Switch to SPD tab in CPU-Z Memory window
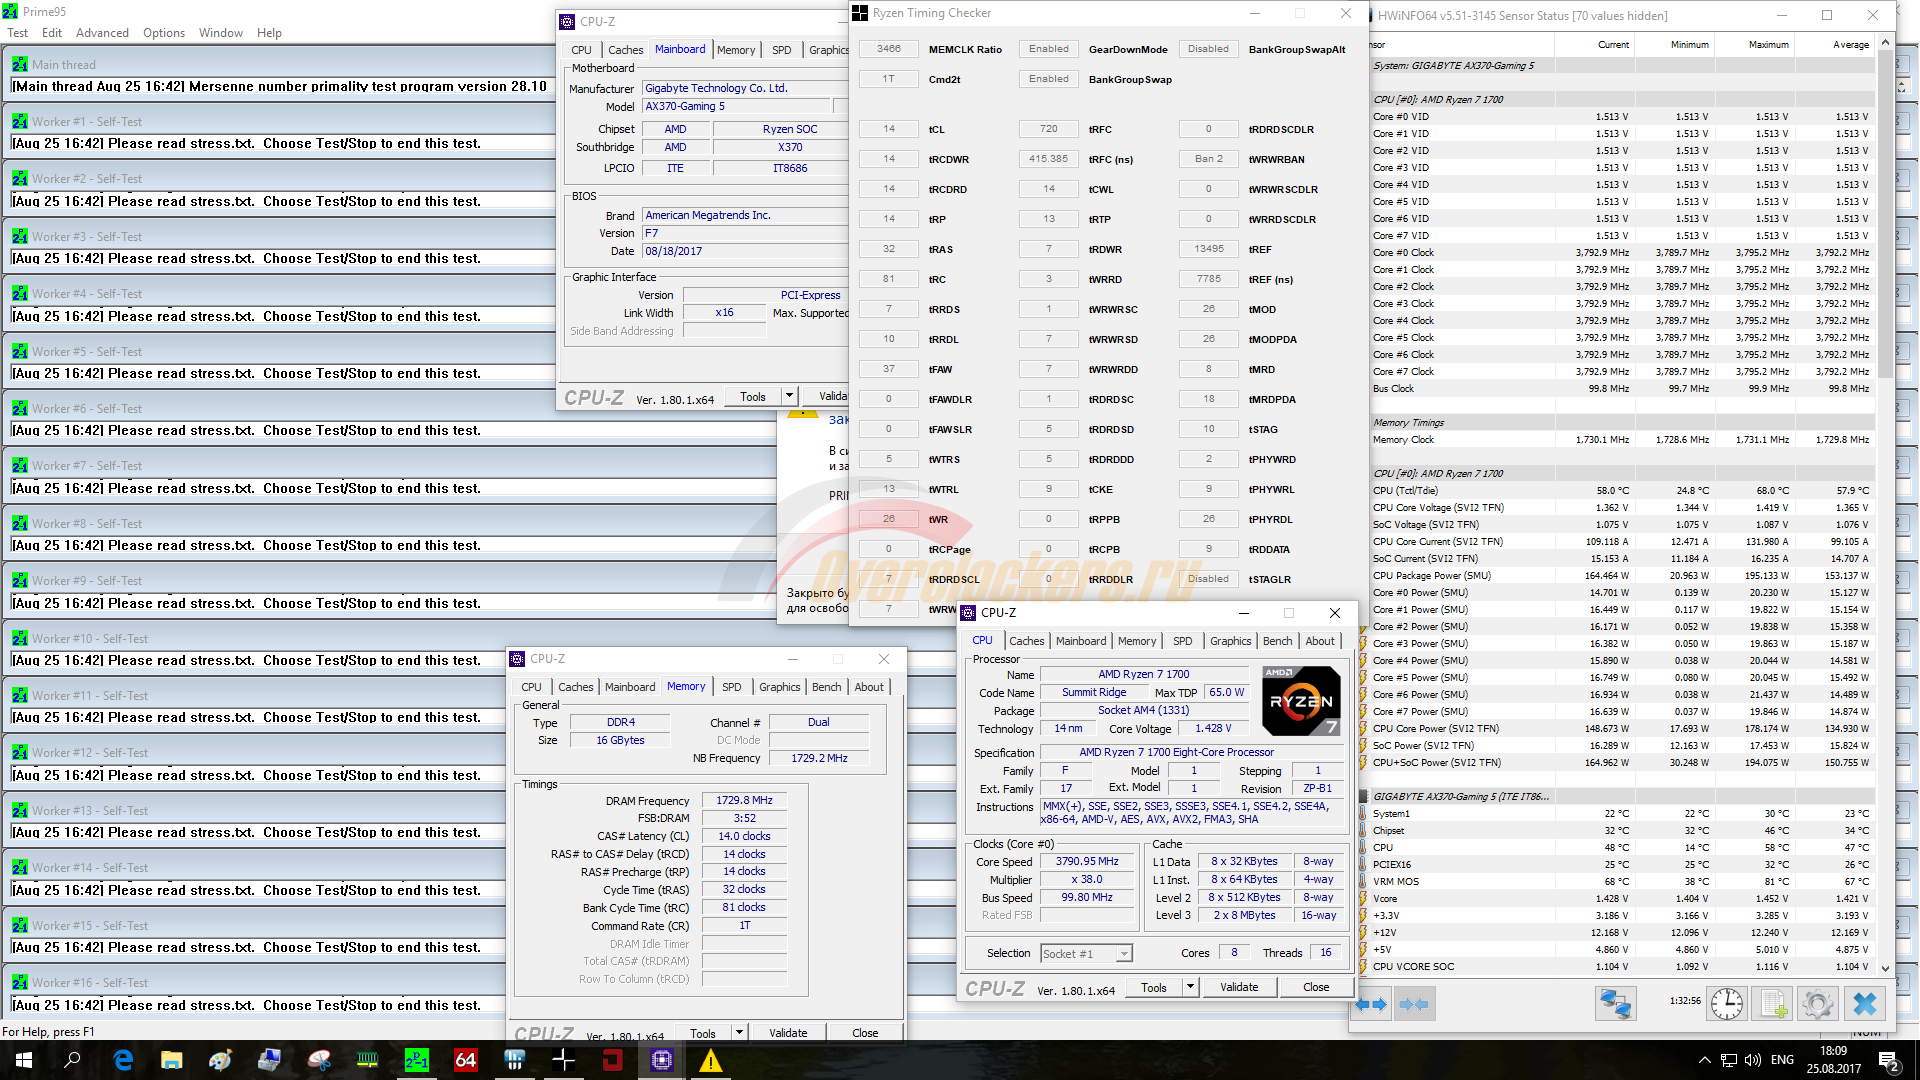Screen dimensions: 1920x1080 (x=732, y=687)
